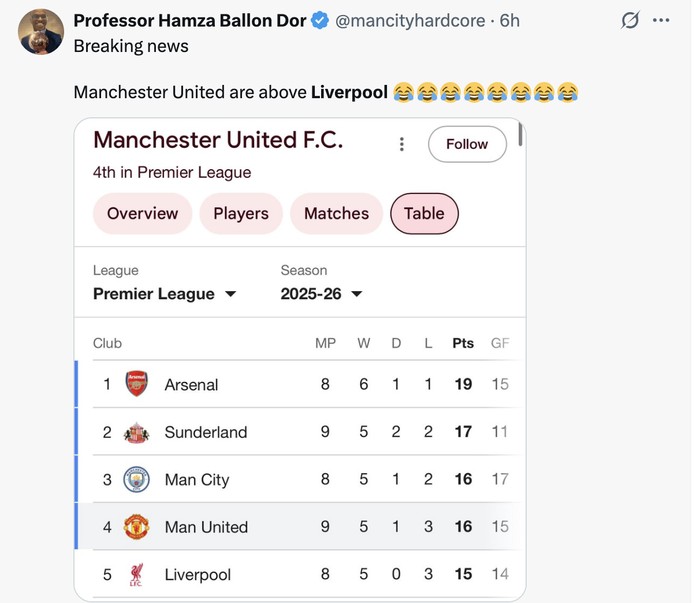Switch to the Players tab
Viewport: 700px width, 603px height.
click(241, 213)
